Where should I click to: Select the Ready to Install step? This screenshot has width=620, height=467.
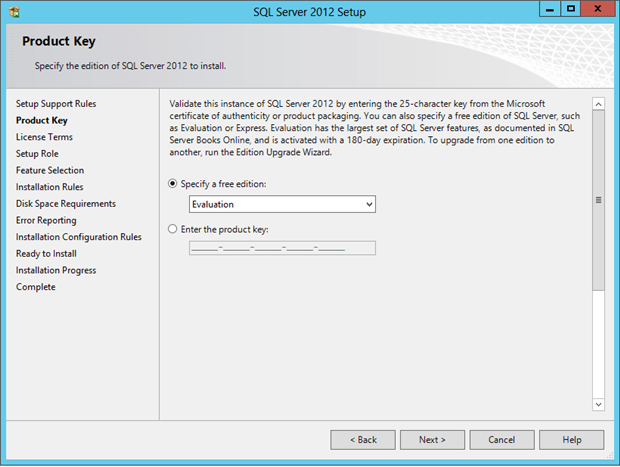pos(46,253)
